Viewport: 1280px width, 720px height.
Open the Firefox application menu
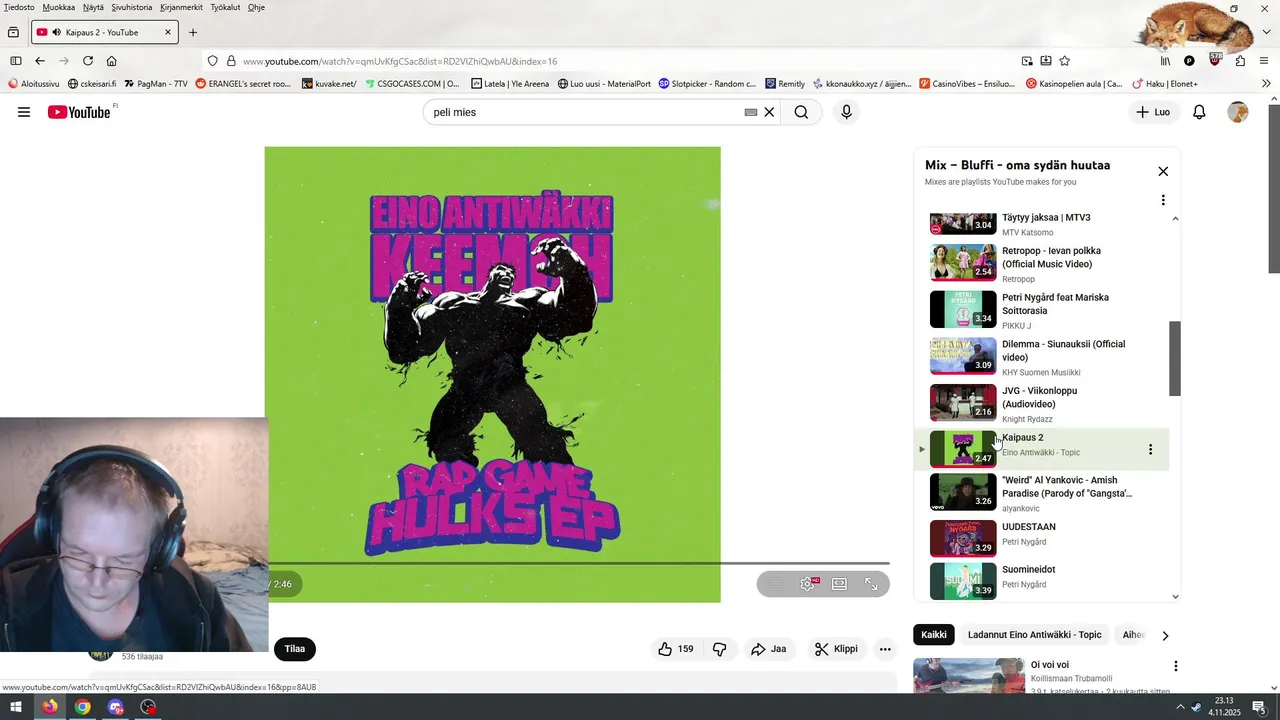coord(1265,61)
